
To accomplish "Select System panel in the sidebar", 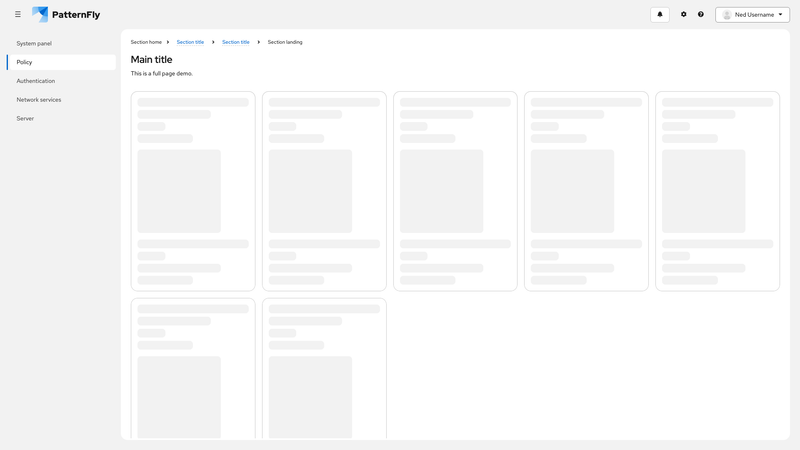I will (34, 44).
